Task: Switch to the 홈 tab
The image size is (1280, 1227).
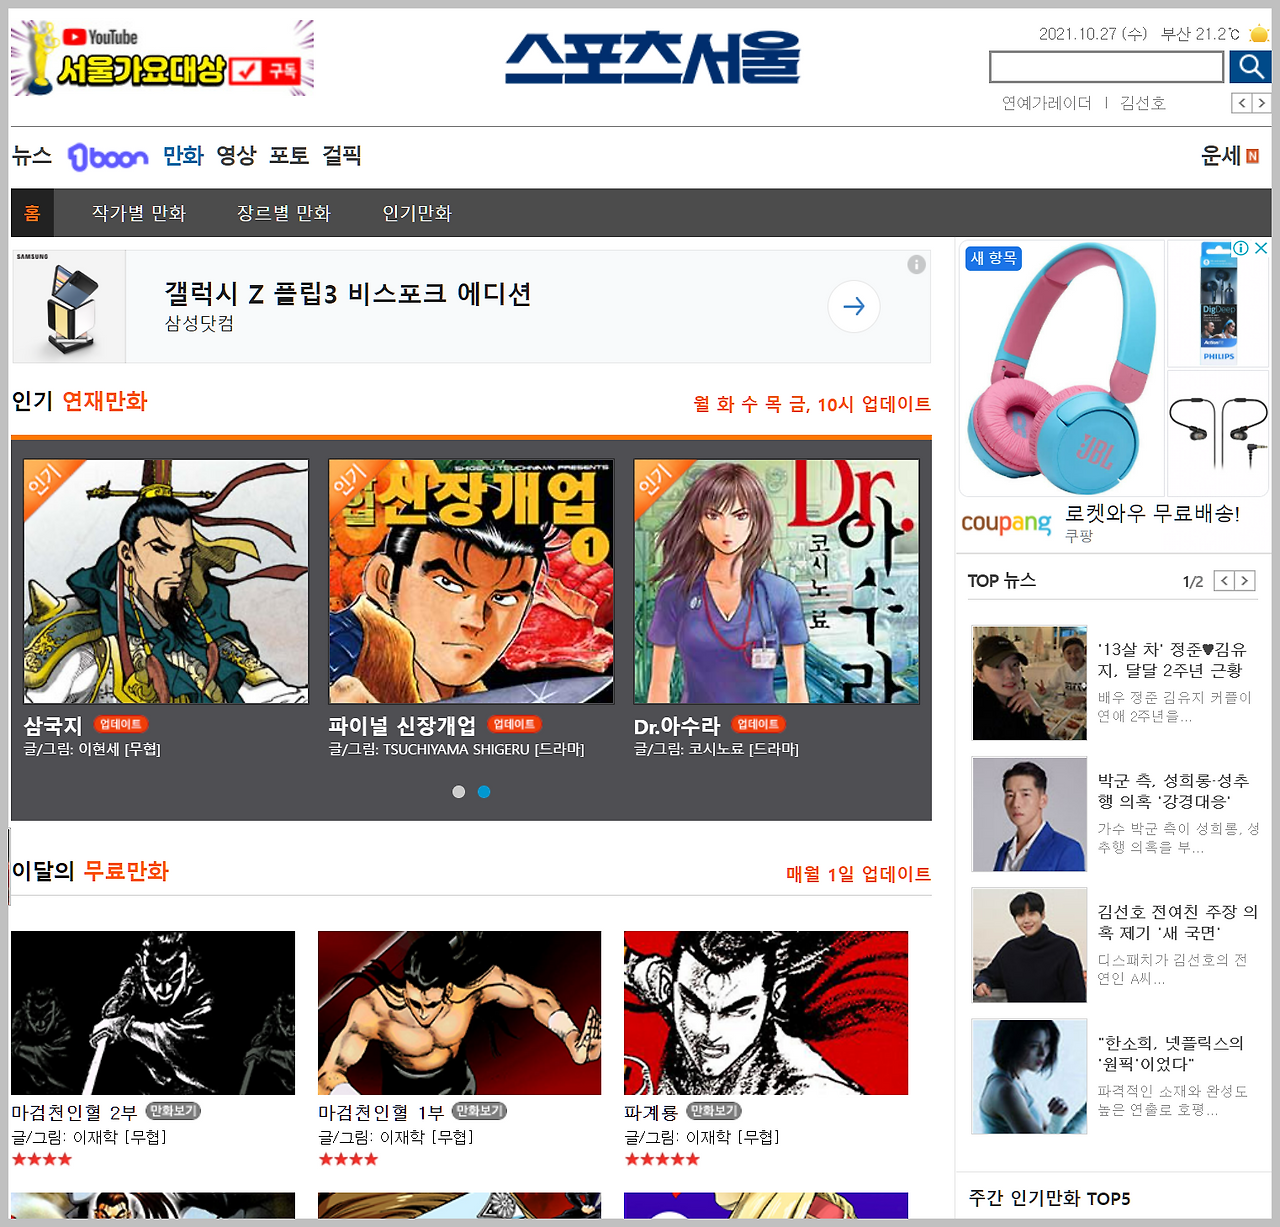Action: pos(32,213)
